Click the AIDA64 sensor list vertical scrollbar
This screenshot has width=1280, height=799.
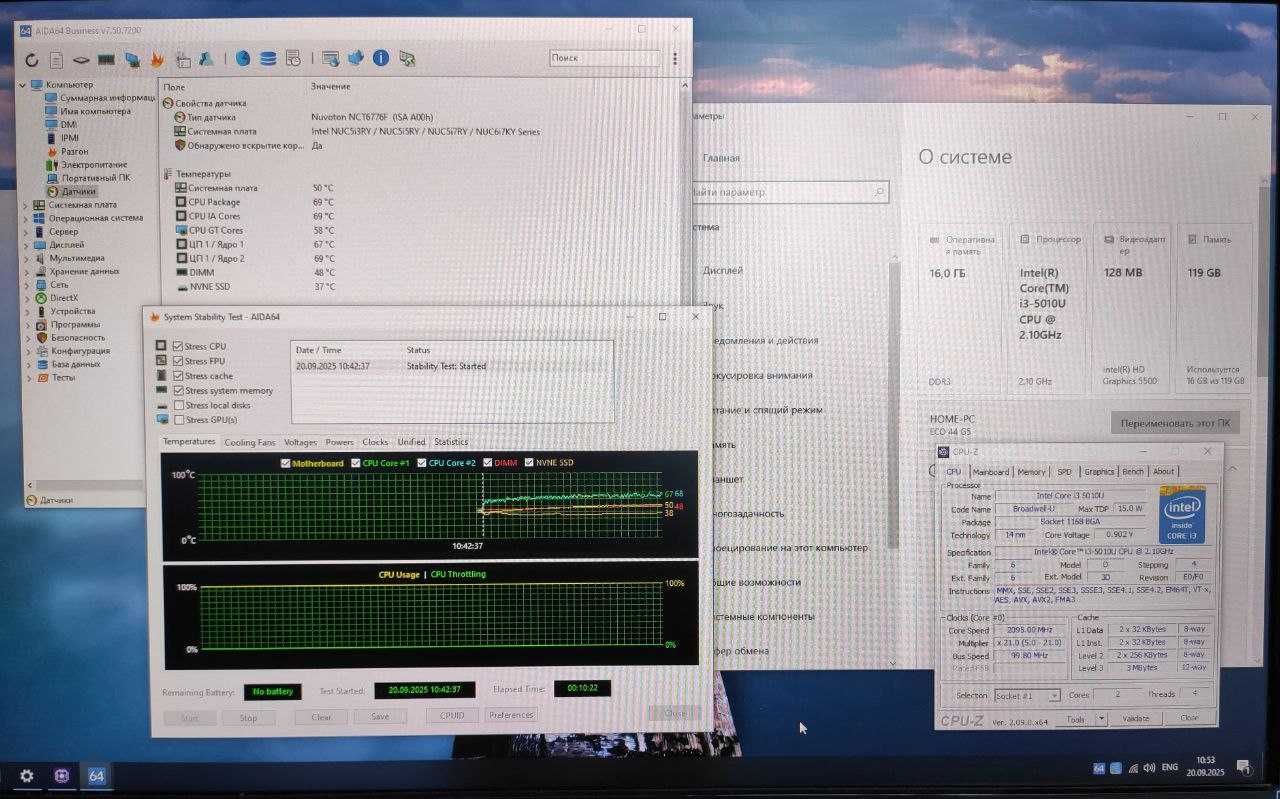685,195
